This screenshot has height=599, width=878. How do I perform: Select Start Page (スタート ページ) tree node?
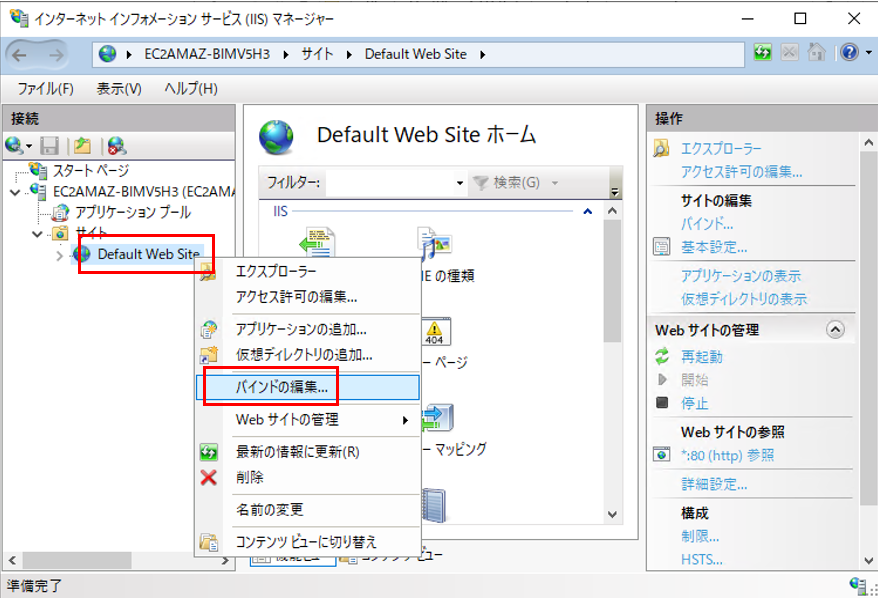pyautogui.click(x=91, y=170)
